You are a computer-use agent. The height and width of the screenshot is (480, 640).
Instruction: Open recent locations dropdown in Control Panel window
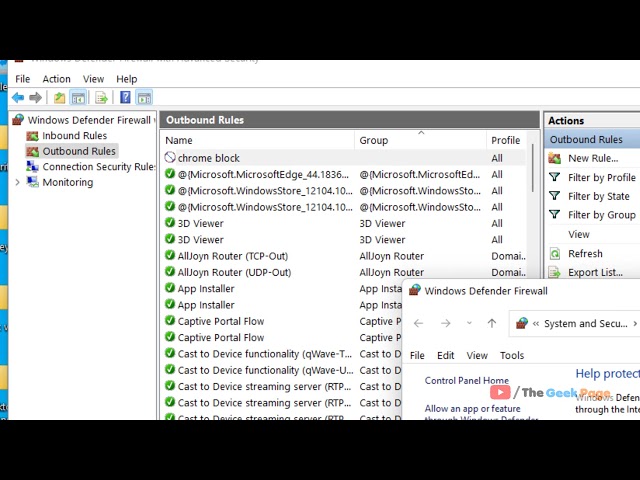(x=469, y=323)
